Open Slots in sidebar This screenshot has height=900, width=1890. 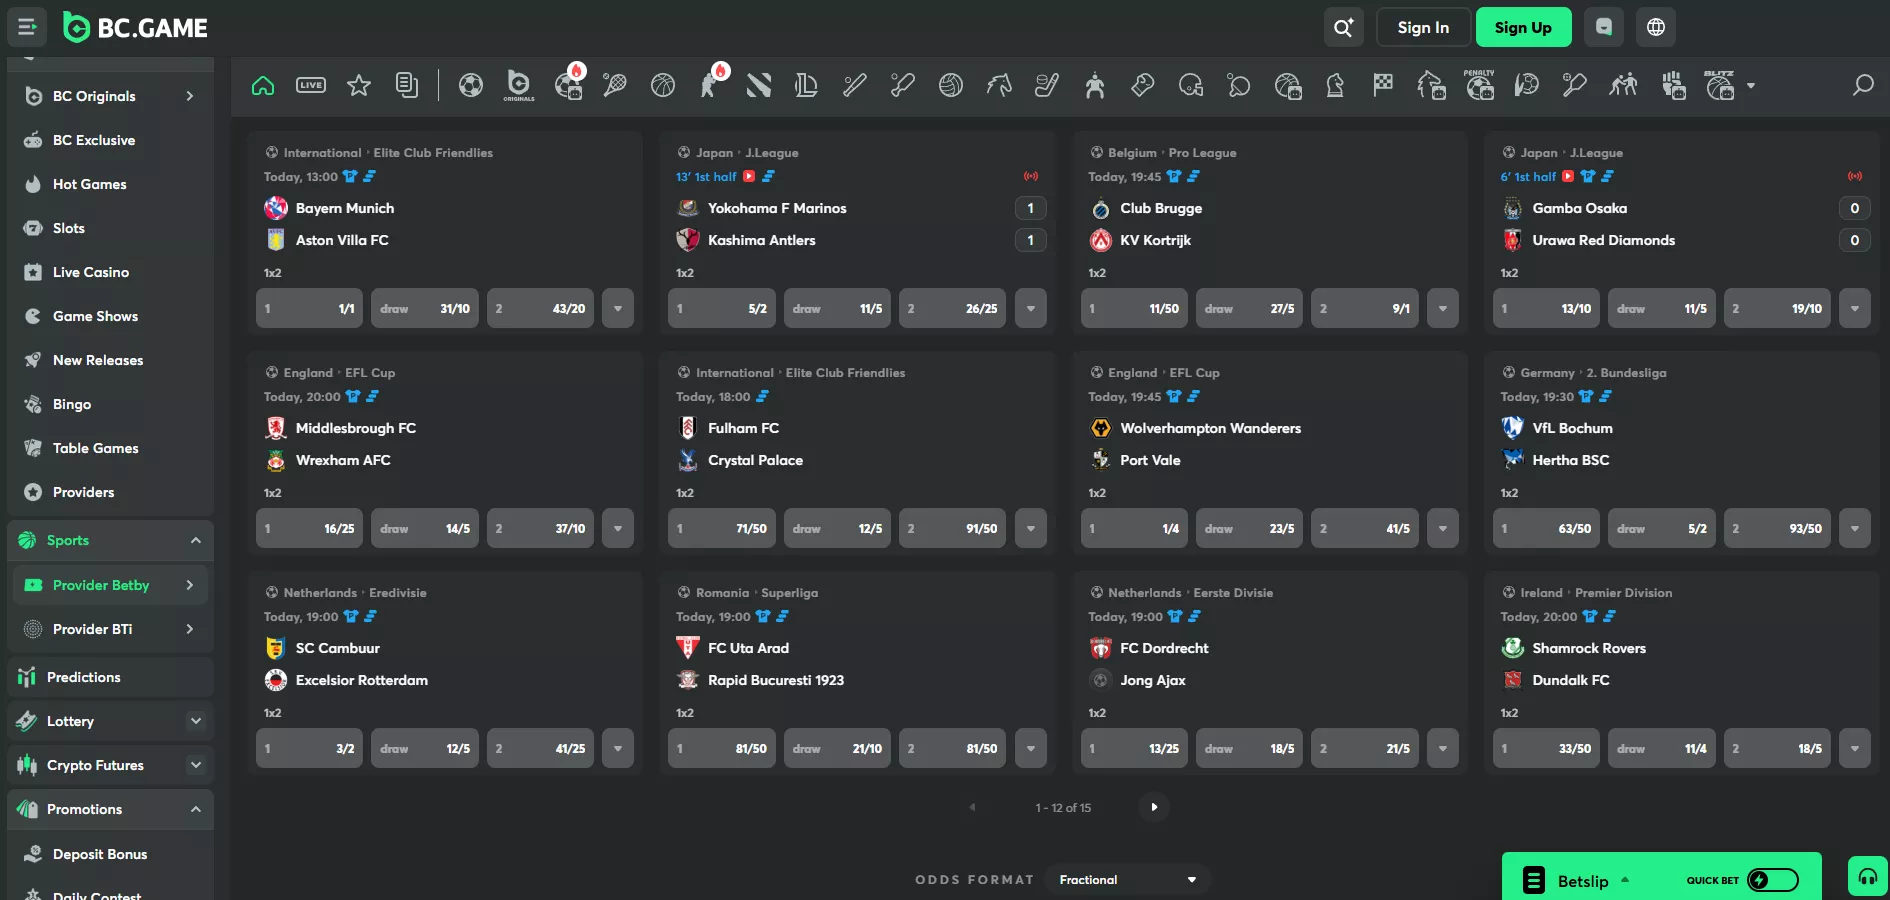coord(110,228)
